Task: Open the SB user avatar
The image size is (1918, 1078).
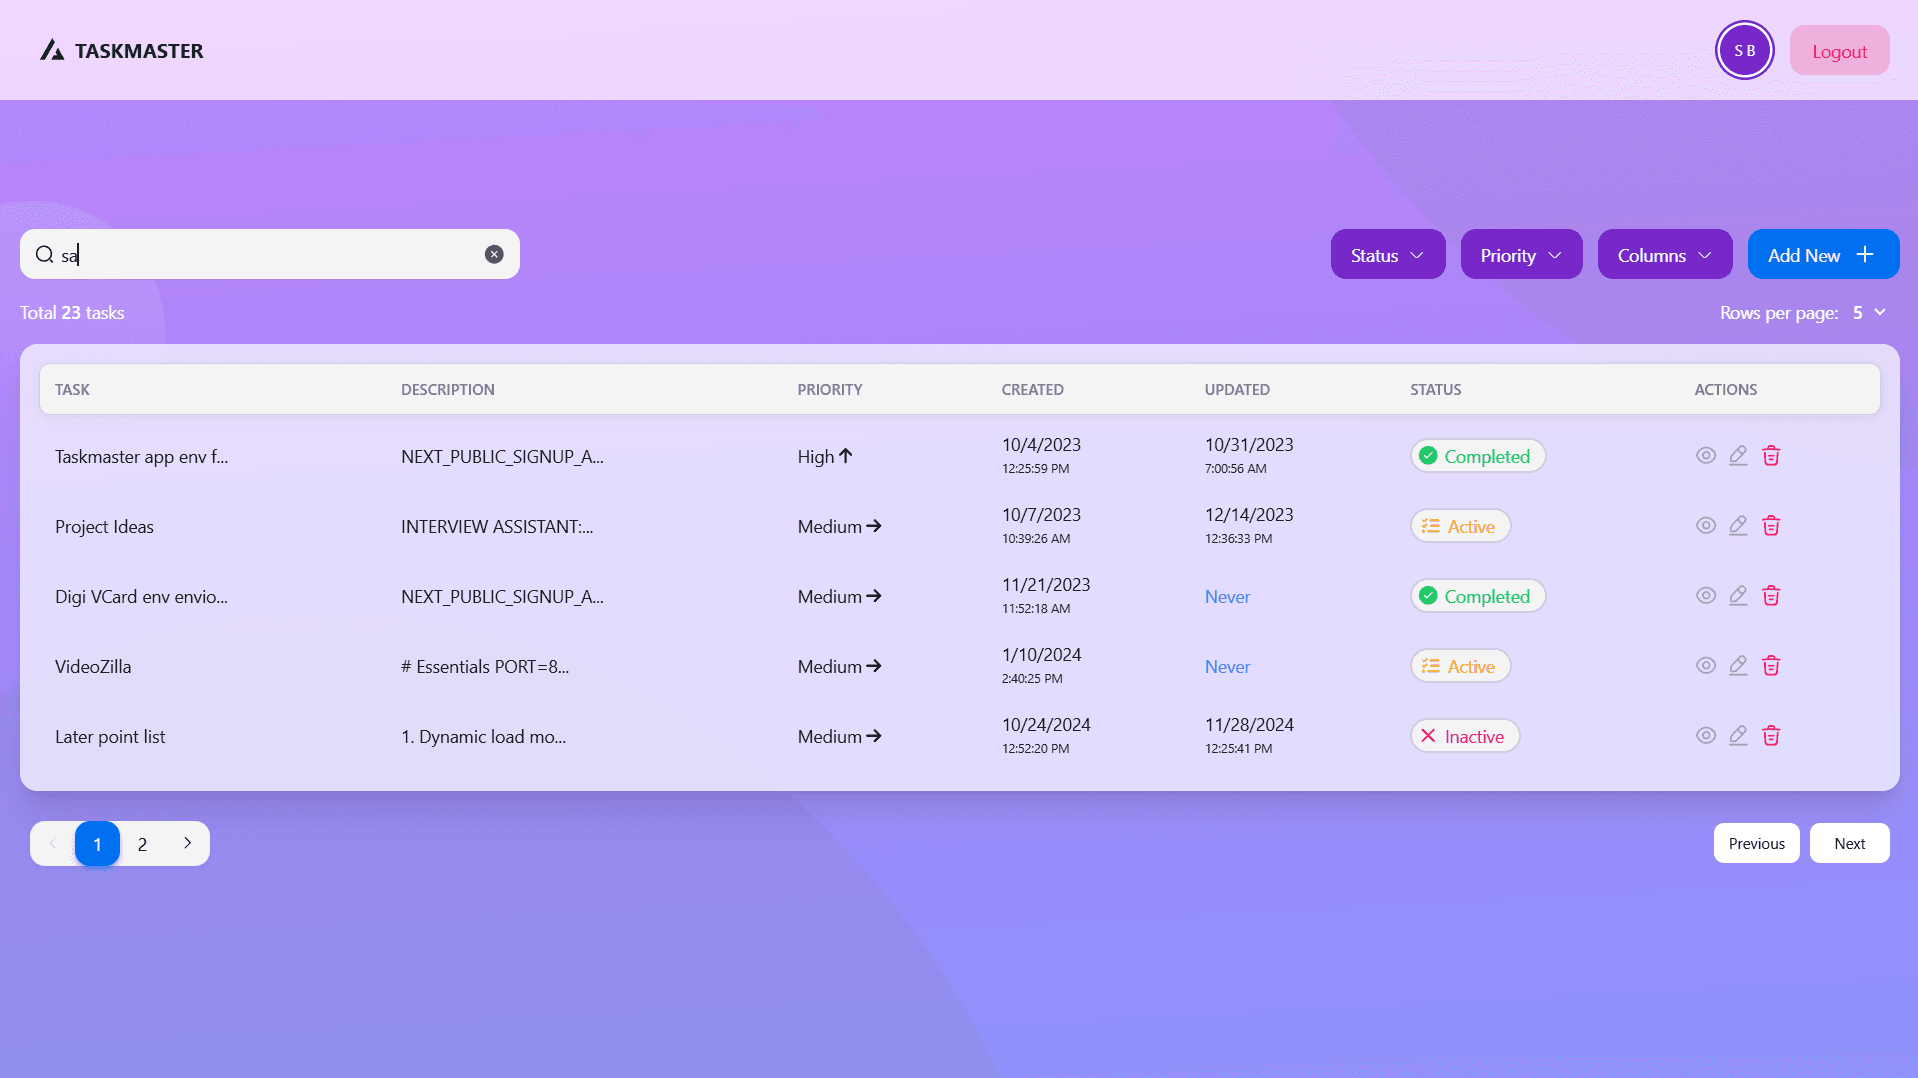Action: click(x=1744, y=51)
